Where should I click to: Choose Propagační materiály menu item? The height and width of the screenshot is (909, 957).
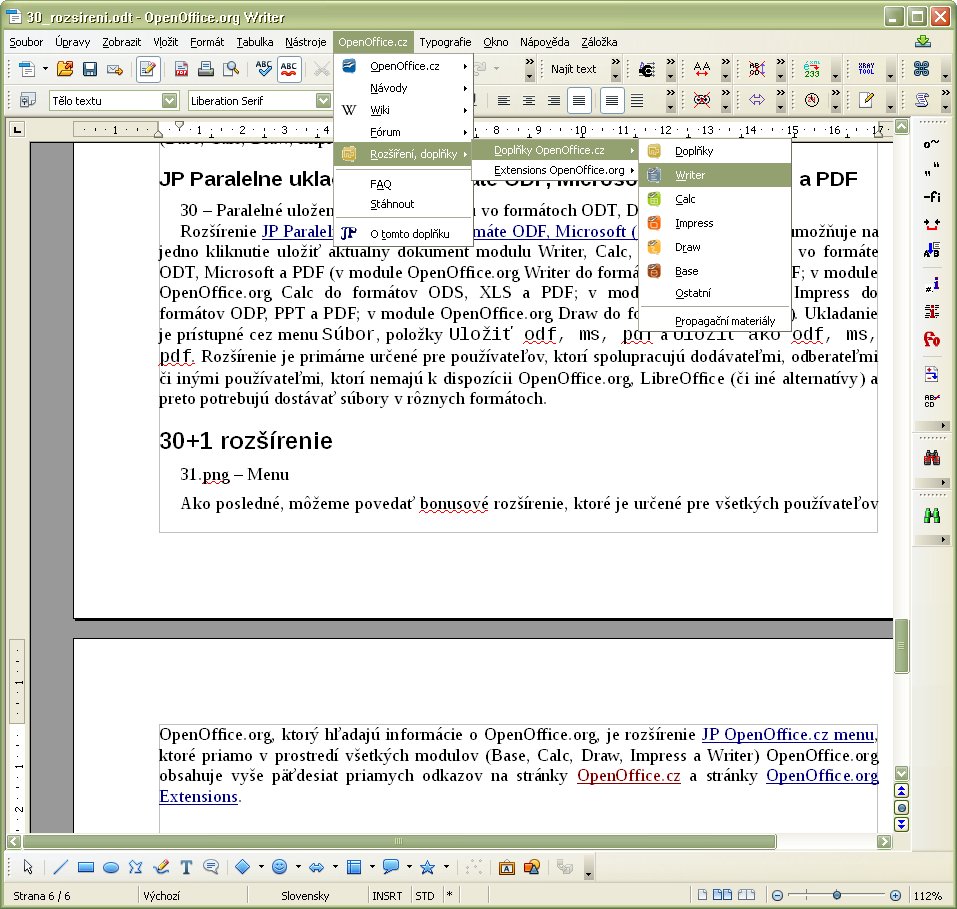click(715, 321)
